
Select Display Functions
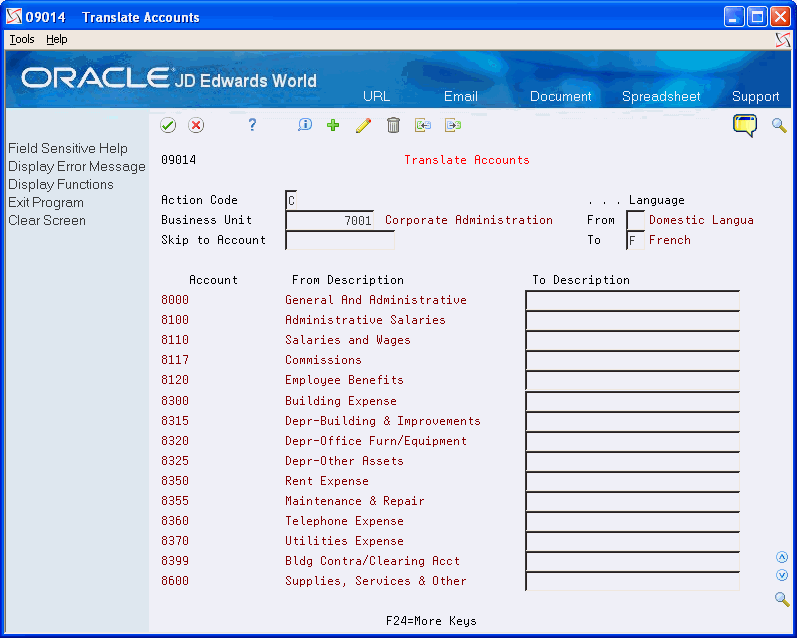[x=61, y=184]
